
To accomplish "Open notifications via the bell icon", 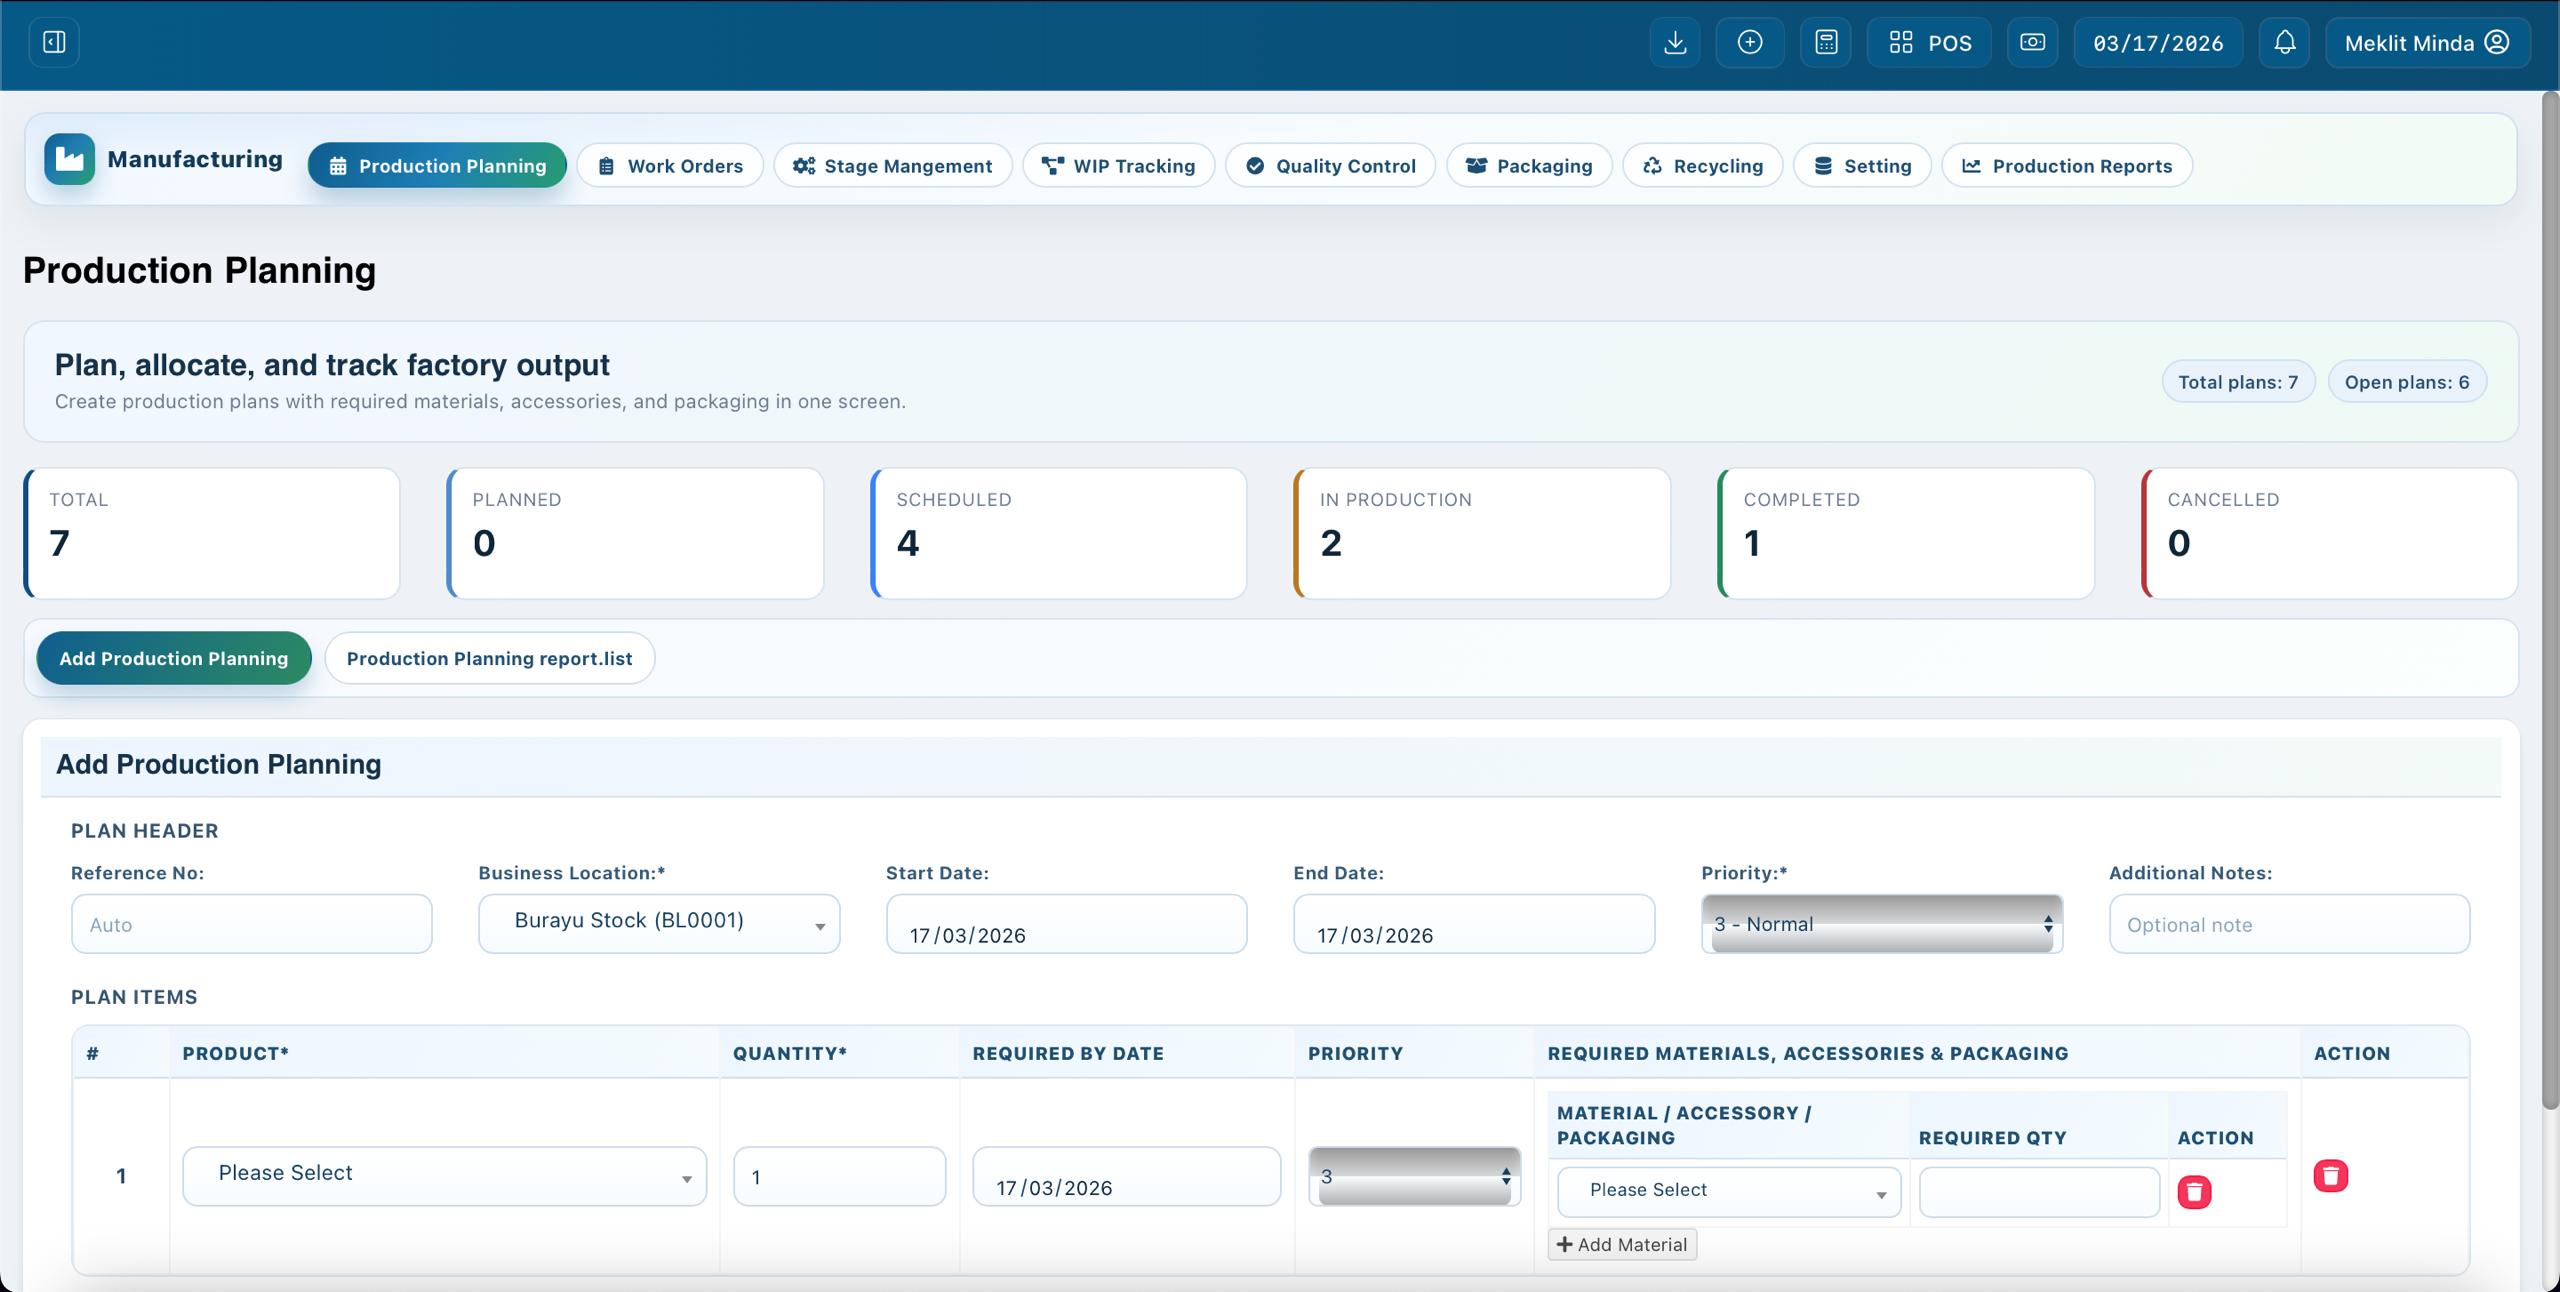I will [2284, 42].
